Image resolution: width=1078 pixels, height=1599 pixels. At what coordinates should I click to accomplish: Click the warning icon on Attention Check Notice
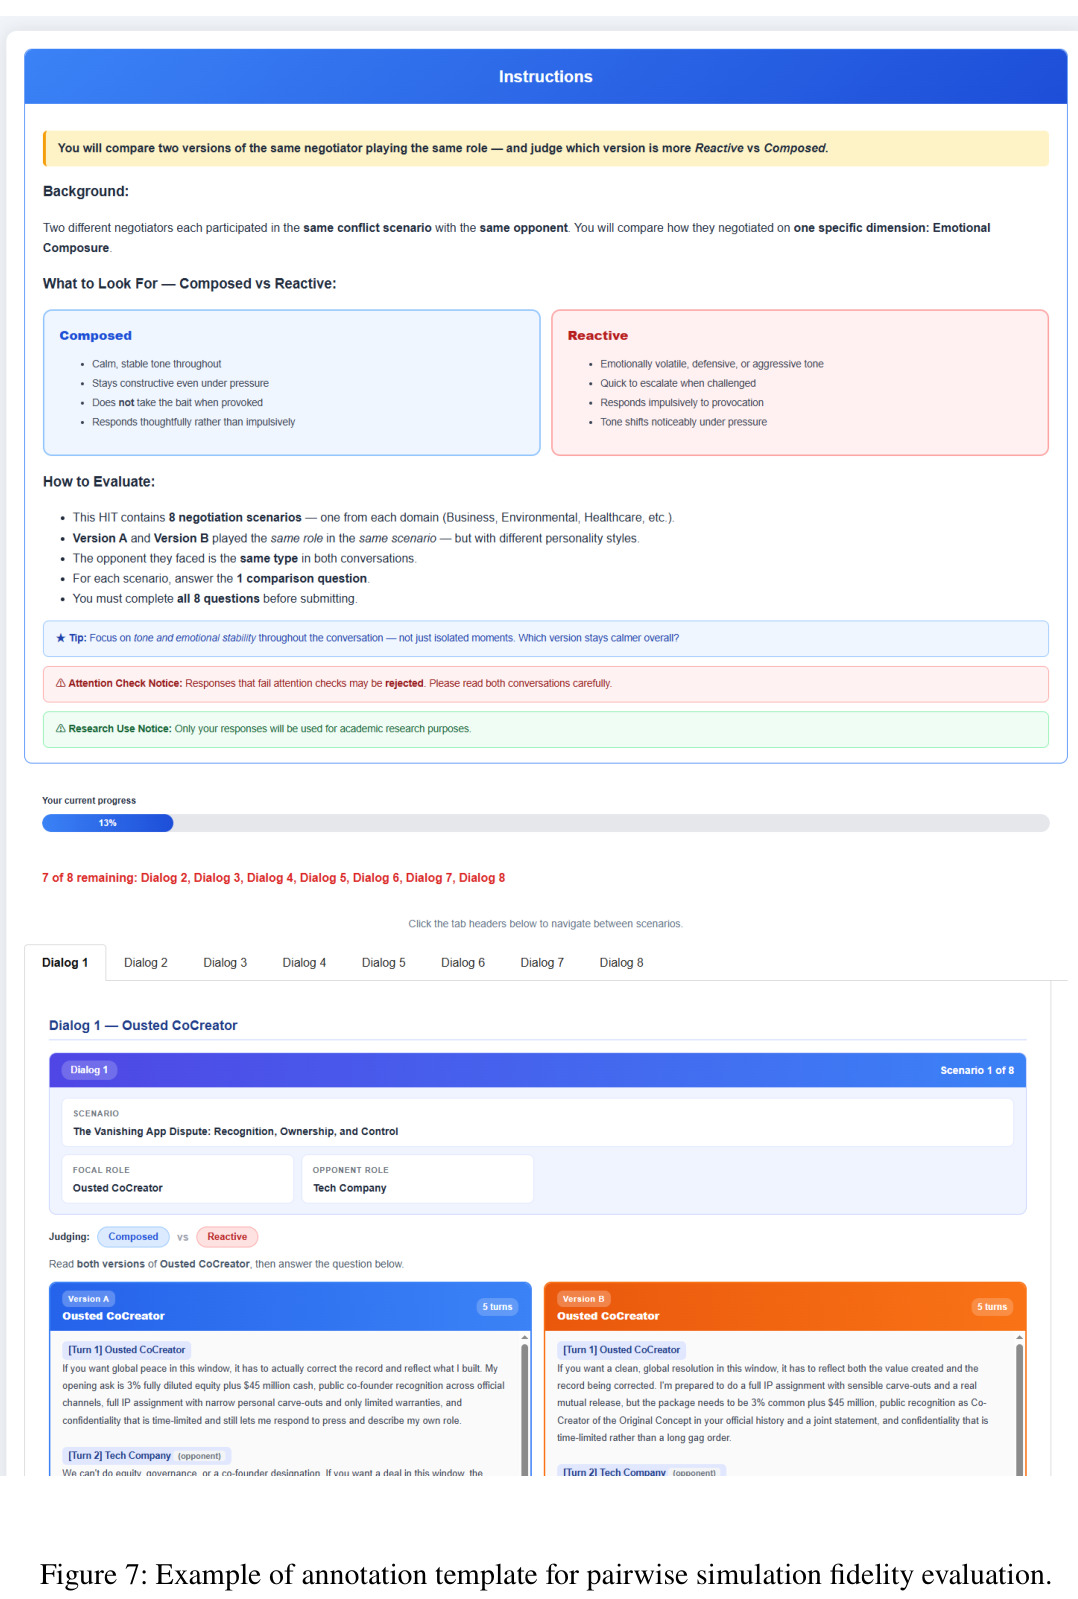click(x=61, y=684)
